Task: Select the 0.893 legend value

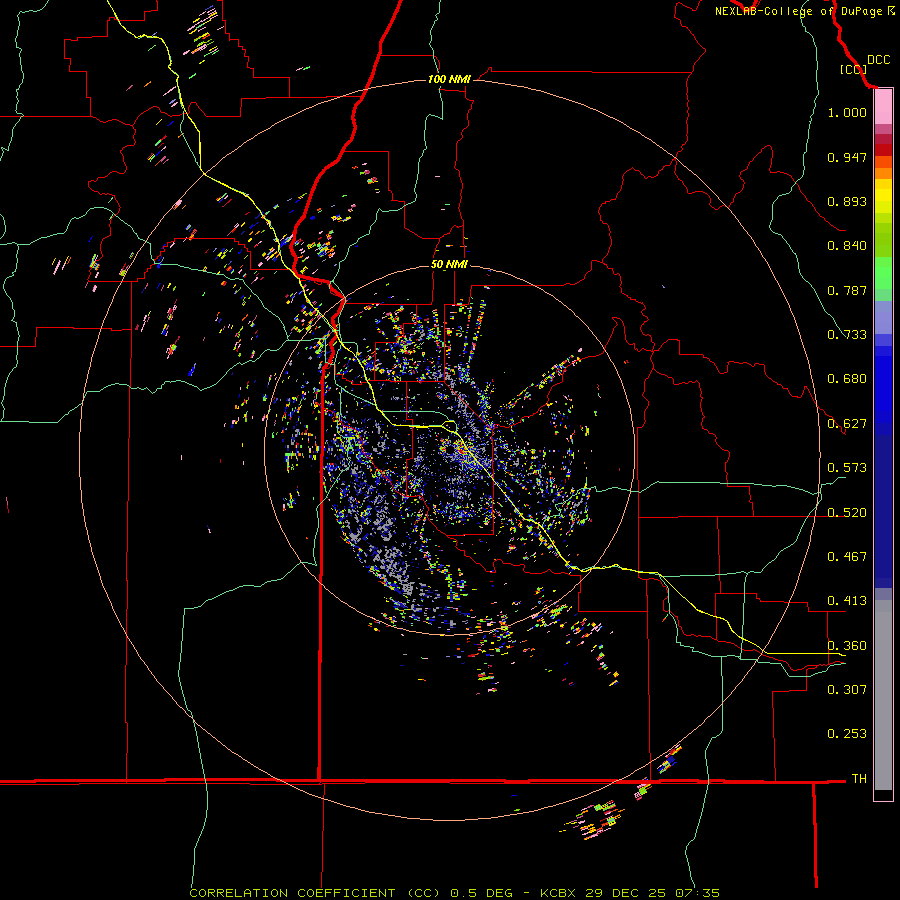Action: [847, 201]
